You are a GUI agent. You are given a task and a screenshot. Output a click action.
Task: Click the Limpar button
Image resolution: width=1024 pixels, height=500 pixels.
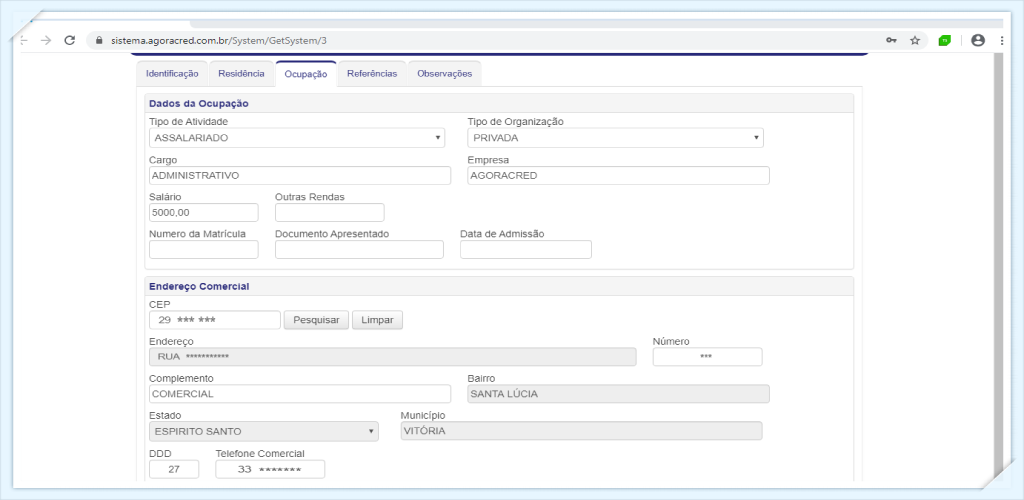377,320
